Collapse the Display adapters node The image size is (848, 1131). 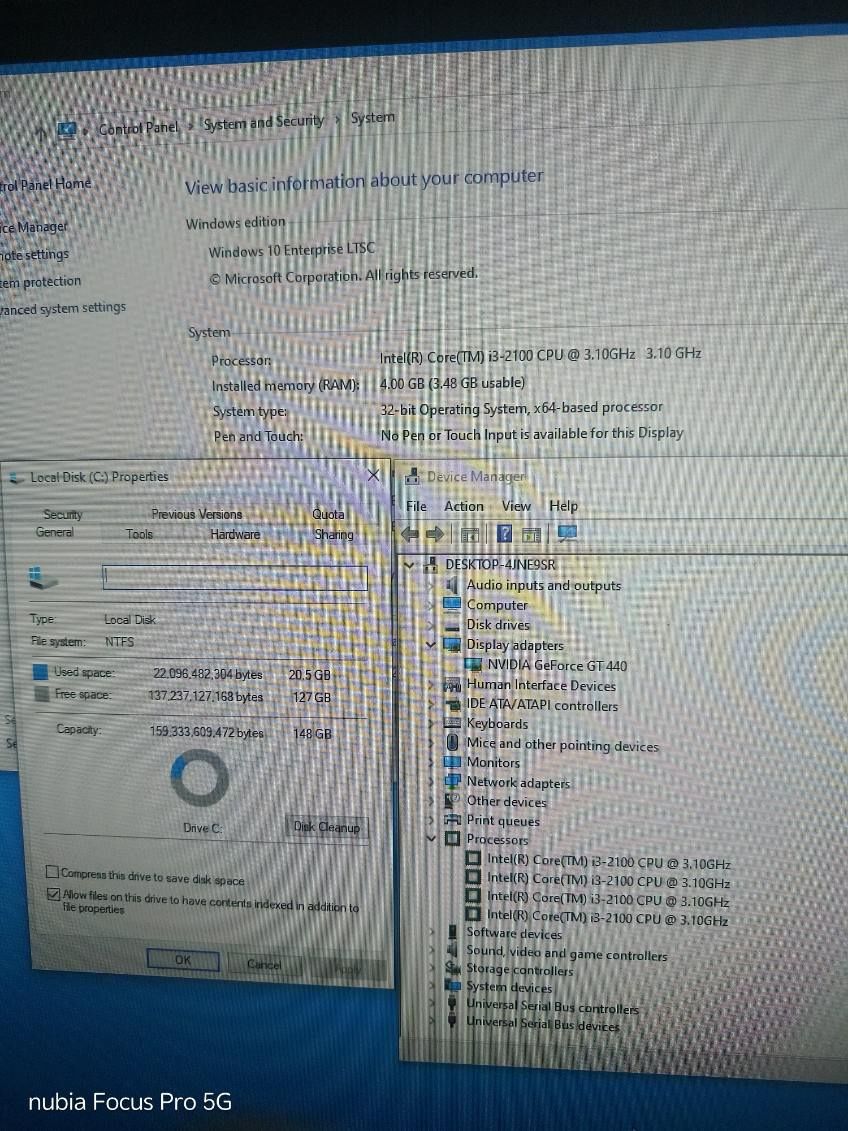coord(431,644)
